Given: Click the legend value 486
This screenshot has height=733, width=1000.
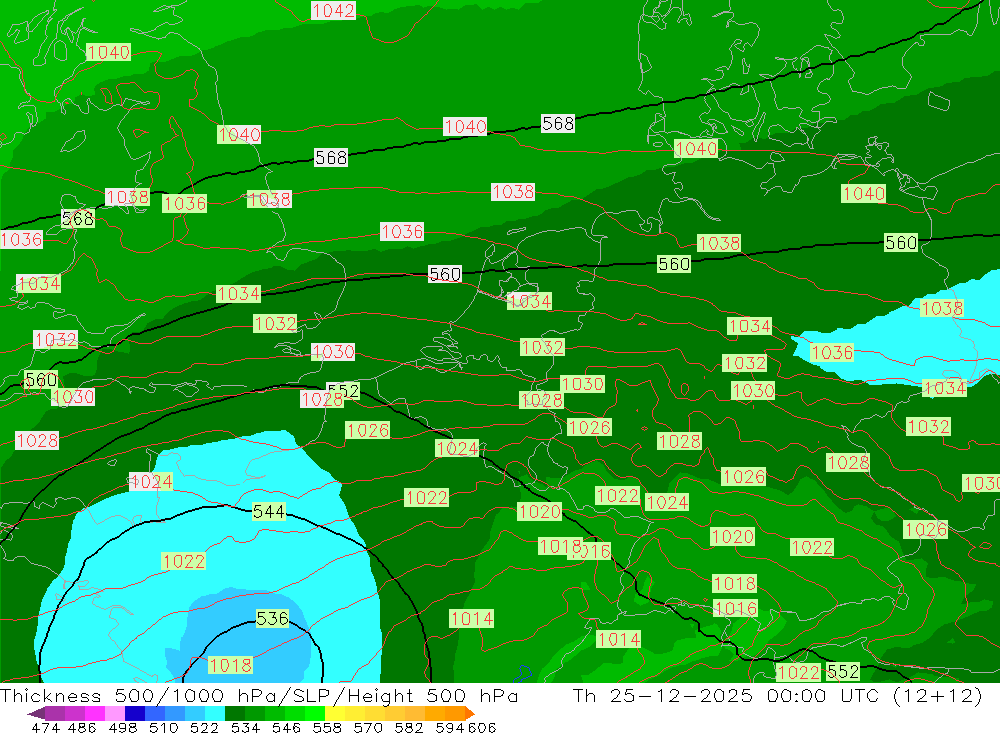Looking at the screenshot, I should (82, 727).
